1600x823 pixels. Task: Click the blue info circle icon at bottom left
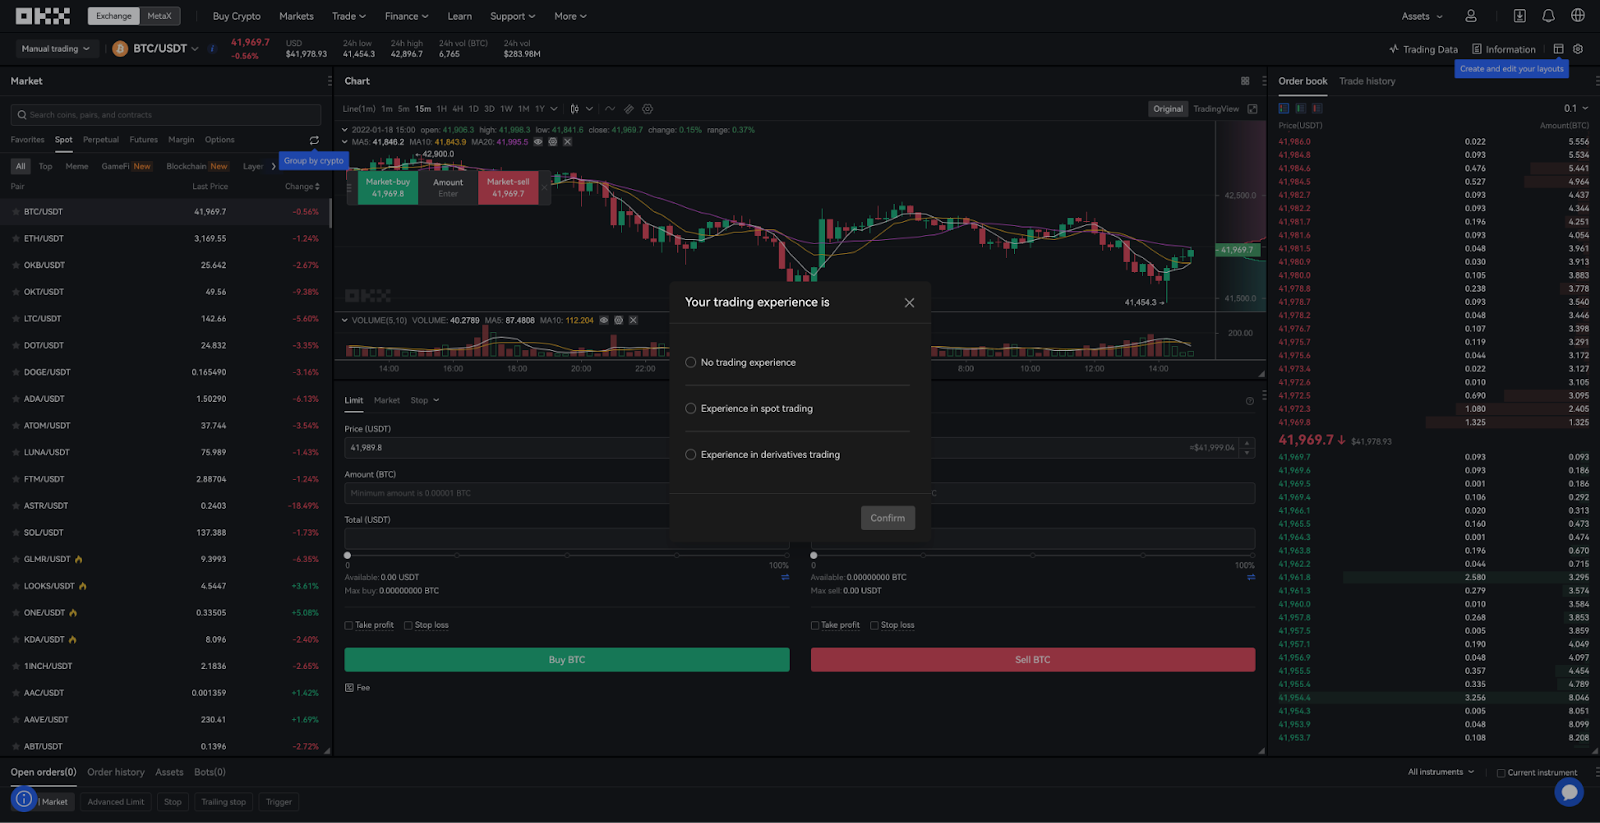(x=24, y=799)
